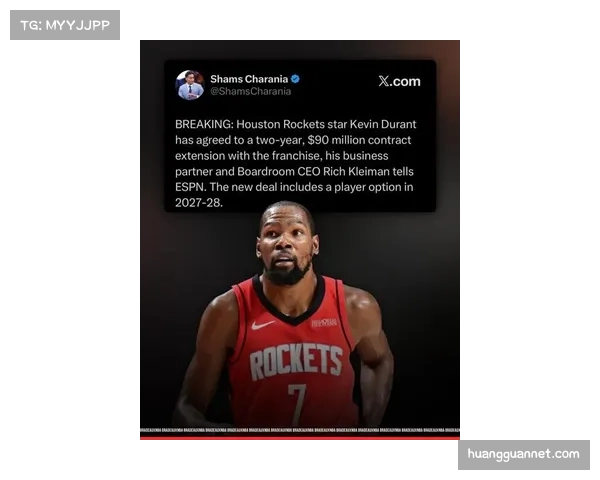Click the jersey number 7
Image resolution: width=600 pixels, height=480 pixels.
297,401
